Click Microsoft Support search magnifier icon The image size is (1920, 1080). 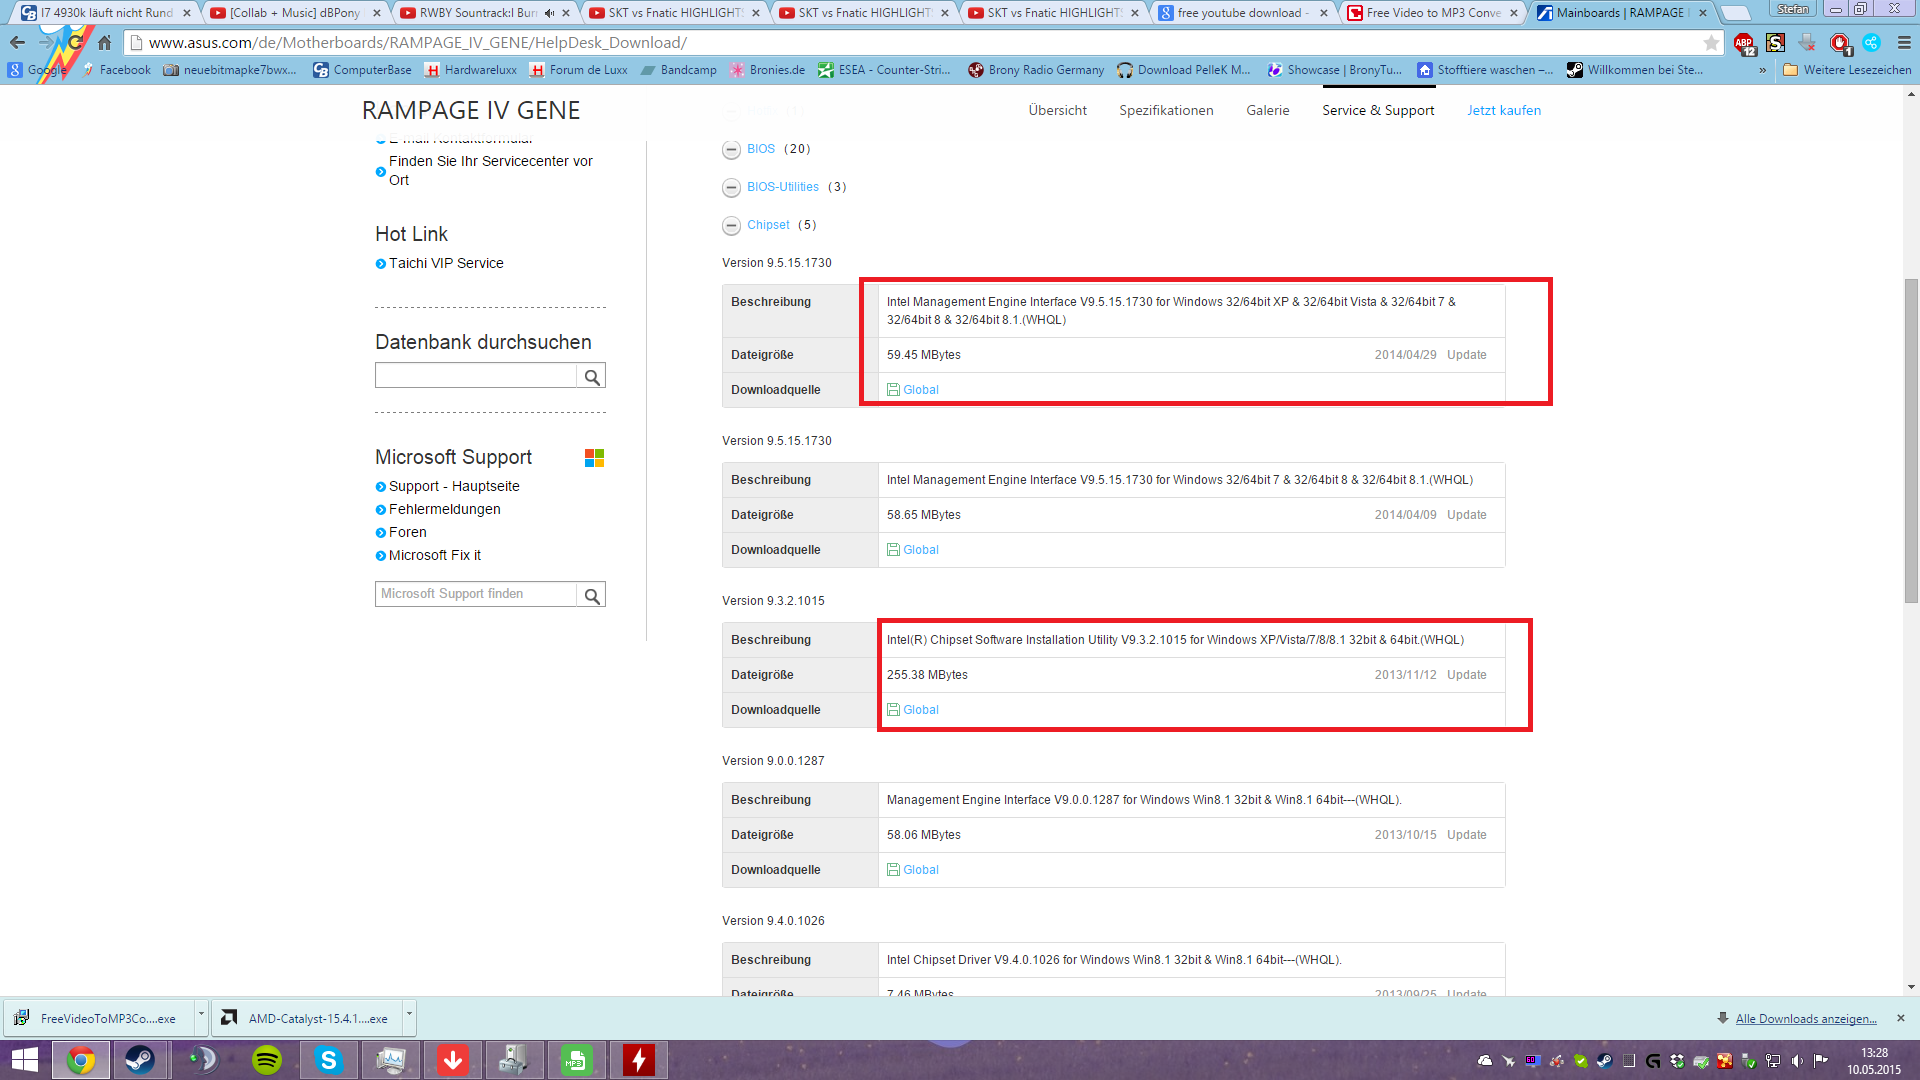[x=592, y=596]
